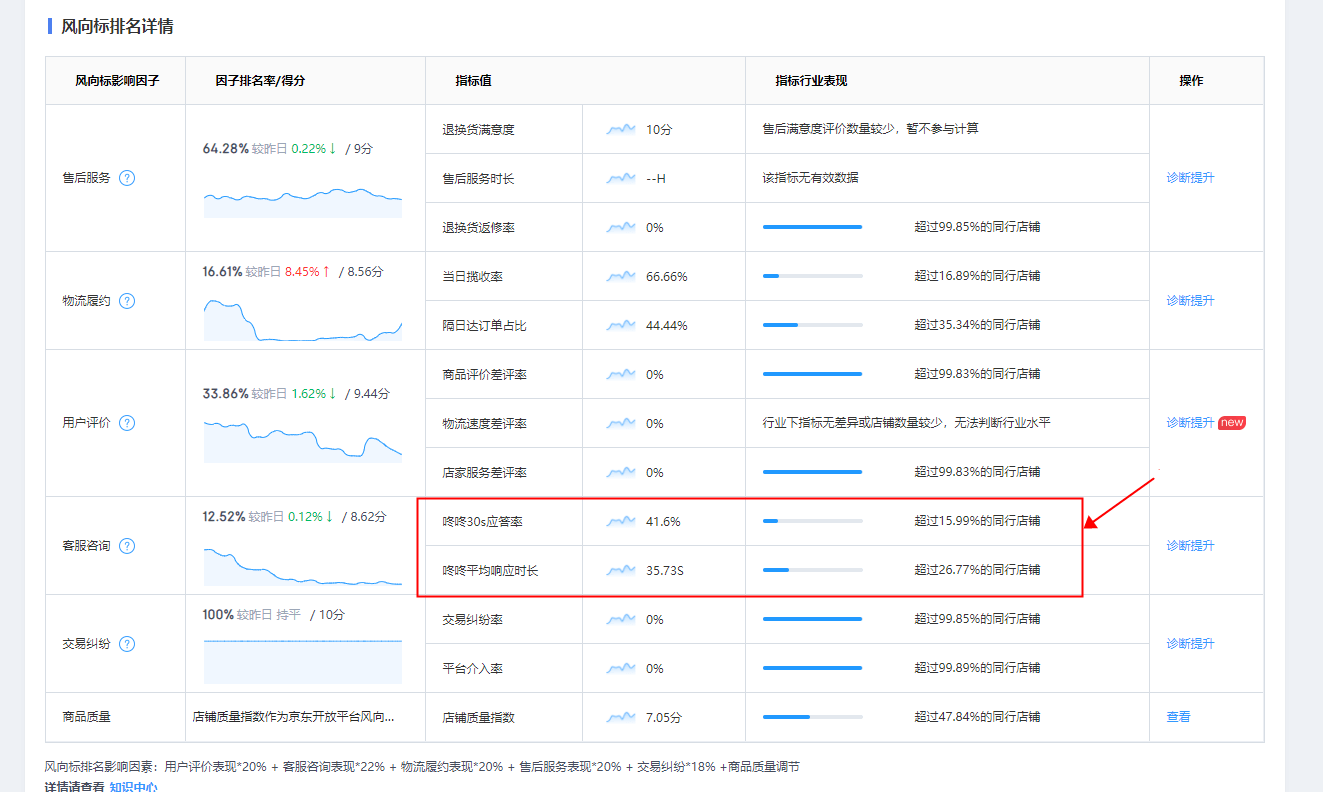Open trend icon for 物流速度差评率
The image size is (1323, 792).
(x=621, y=423)
